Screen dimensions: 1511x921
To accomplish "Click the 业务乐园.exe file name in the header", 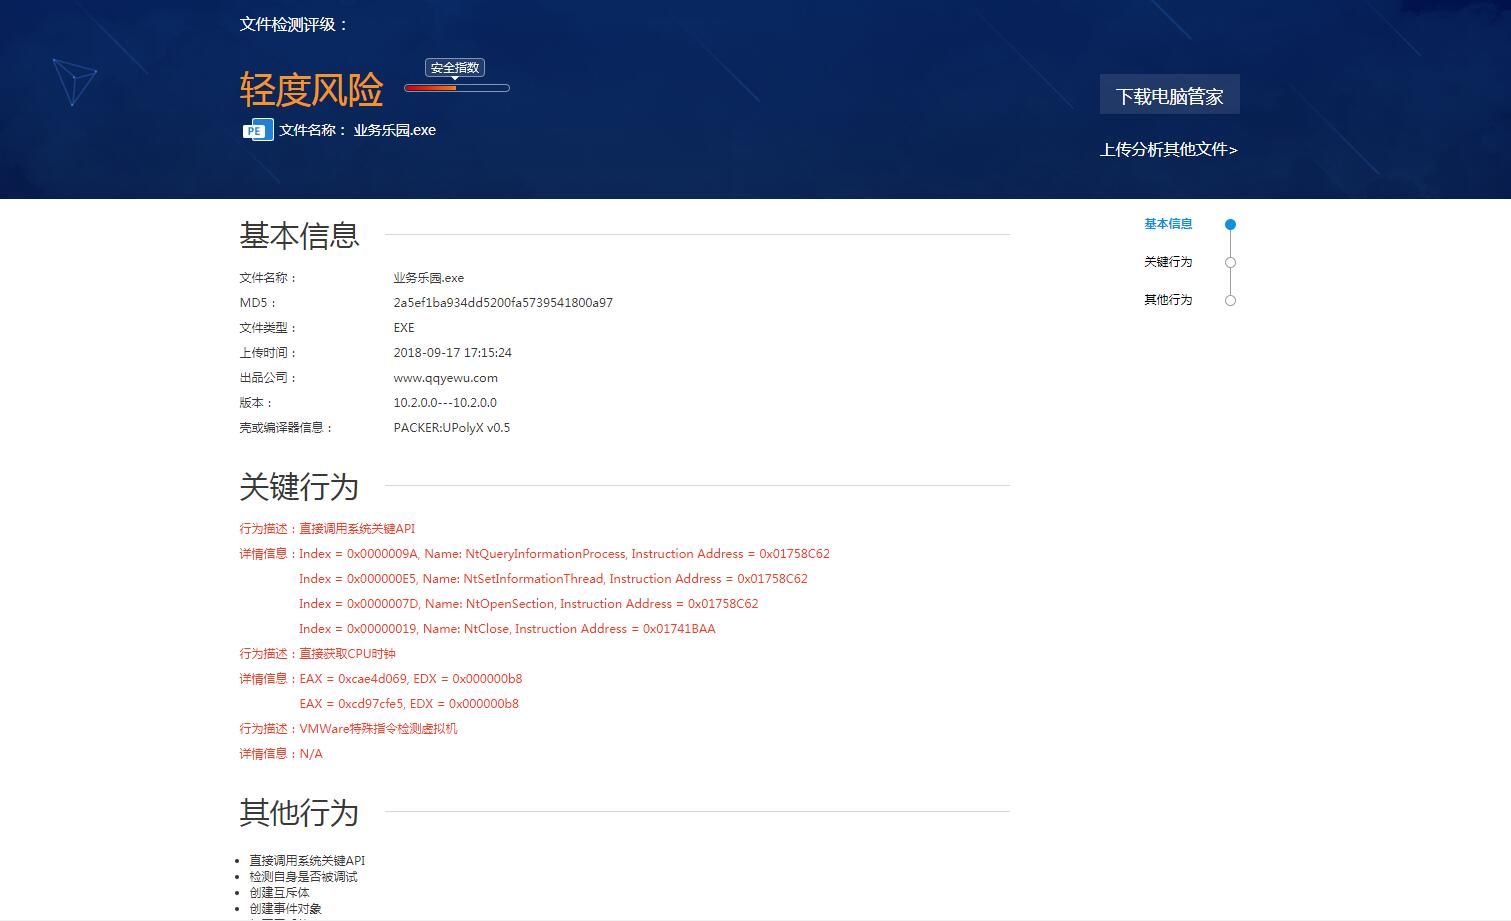I will click(394, 130).
